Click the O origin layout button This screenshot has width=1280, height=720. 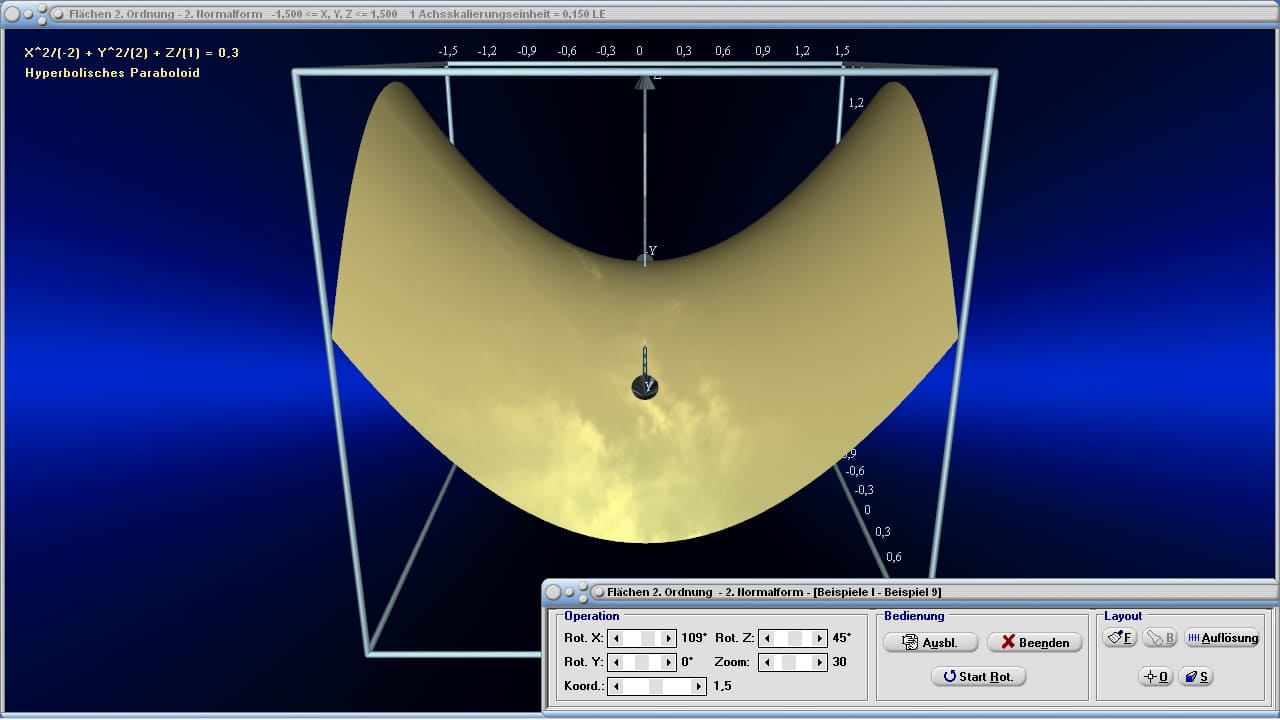[x=1155, y=677]
